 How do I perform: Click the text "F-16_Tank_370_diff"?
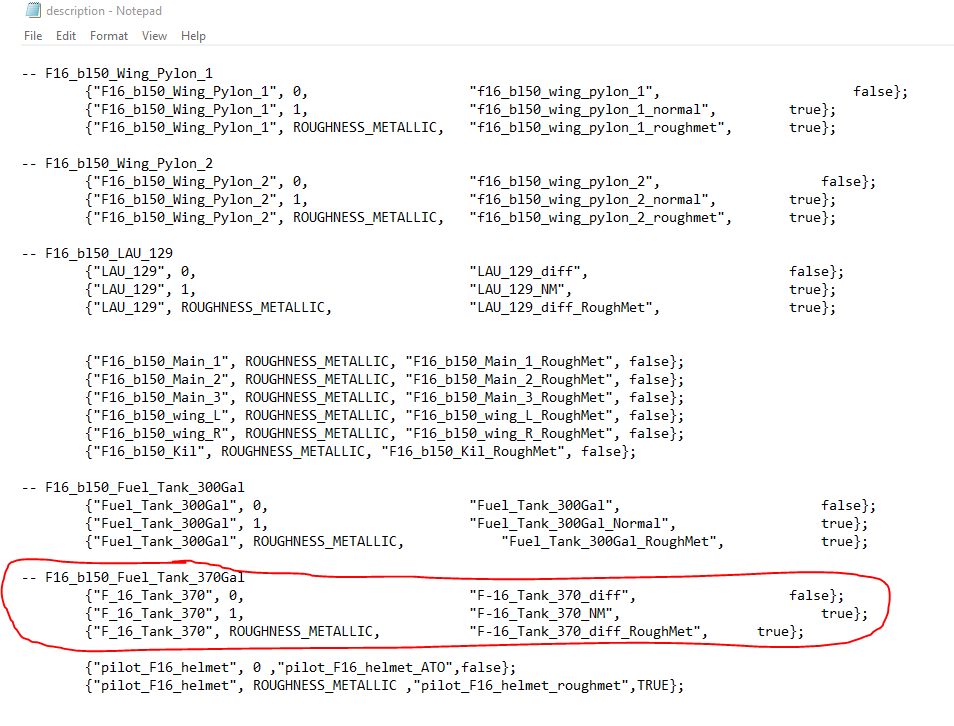549,596
